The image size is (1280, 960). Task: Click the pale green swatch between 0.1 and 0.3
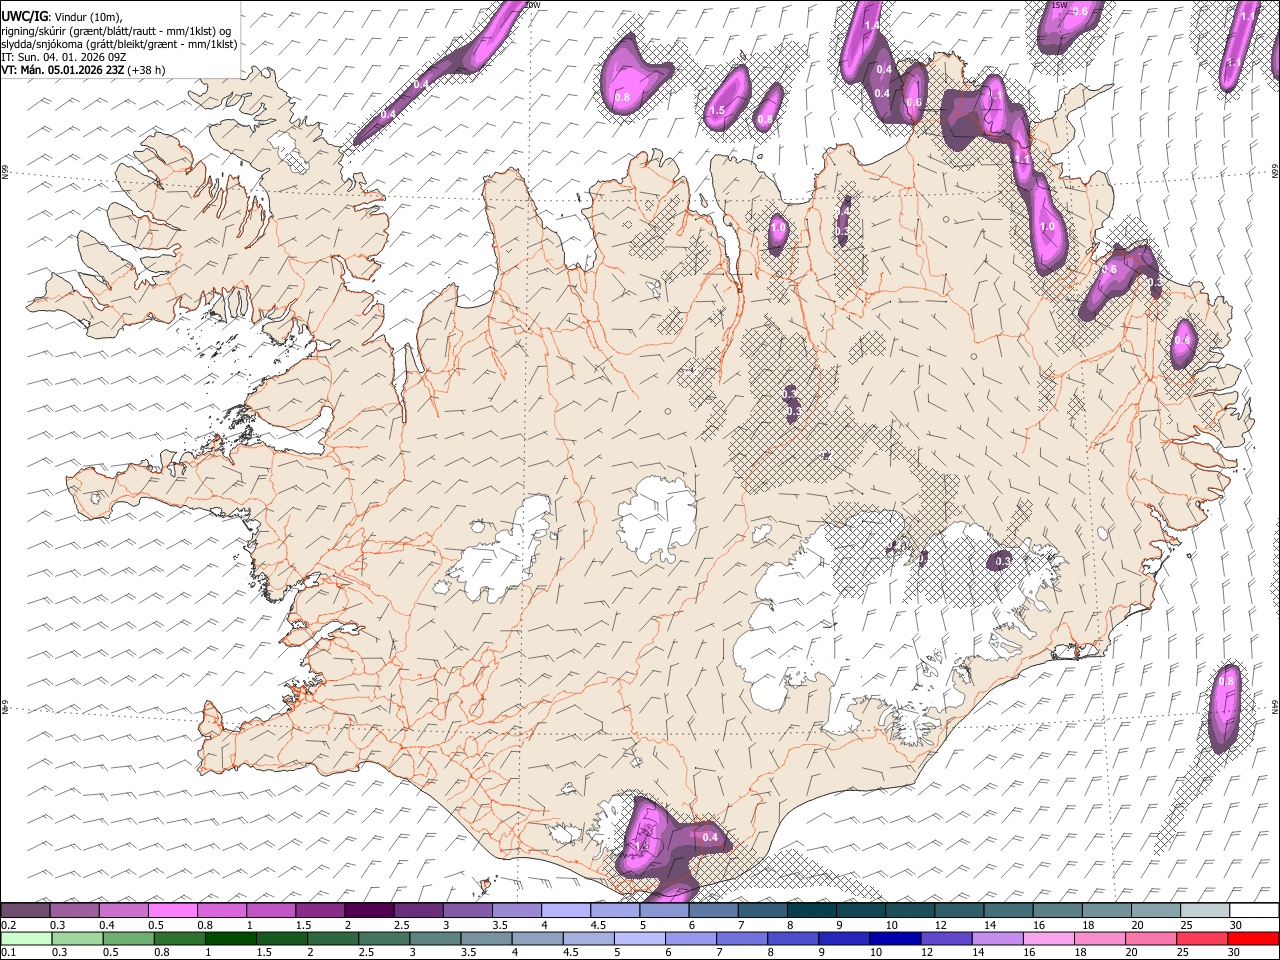pos(26,938)
